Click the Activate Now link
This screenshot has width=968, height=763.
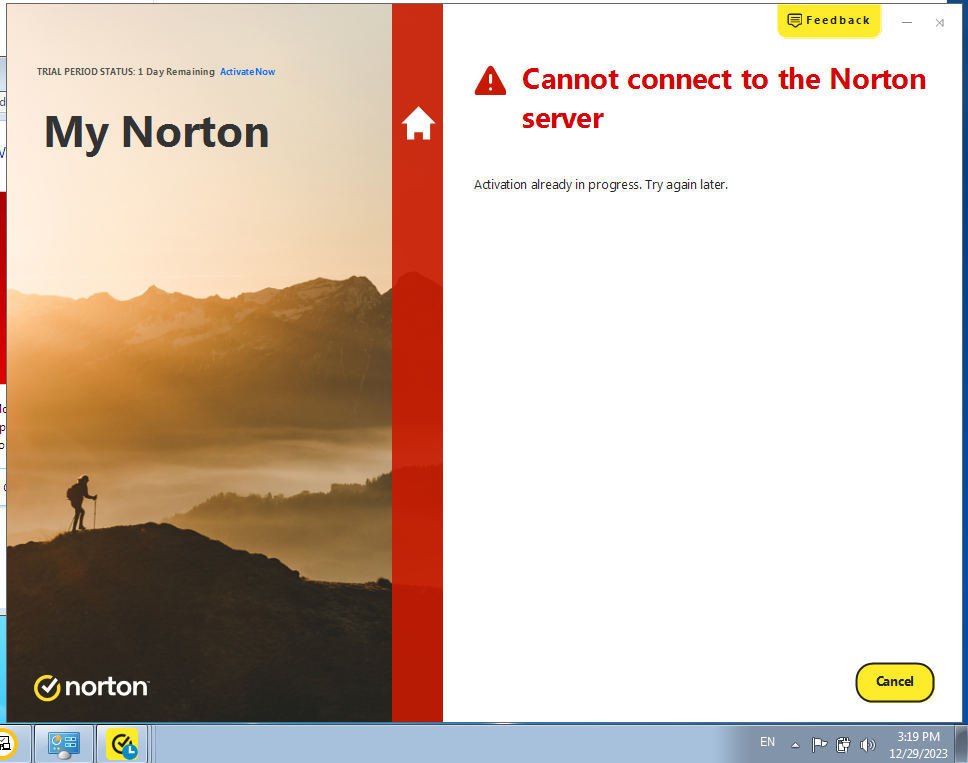click(x=248, y=72)
